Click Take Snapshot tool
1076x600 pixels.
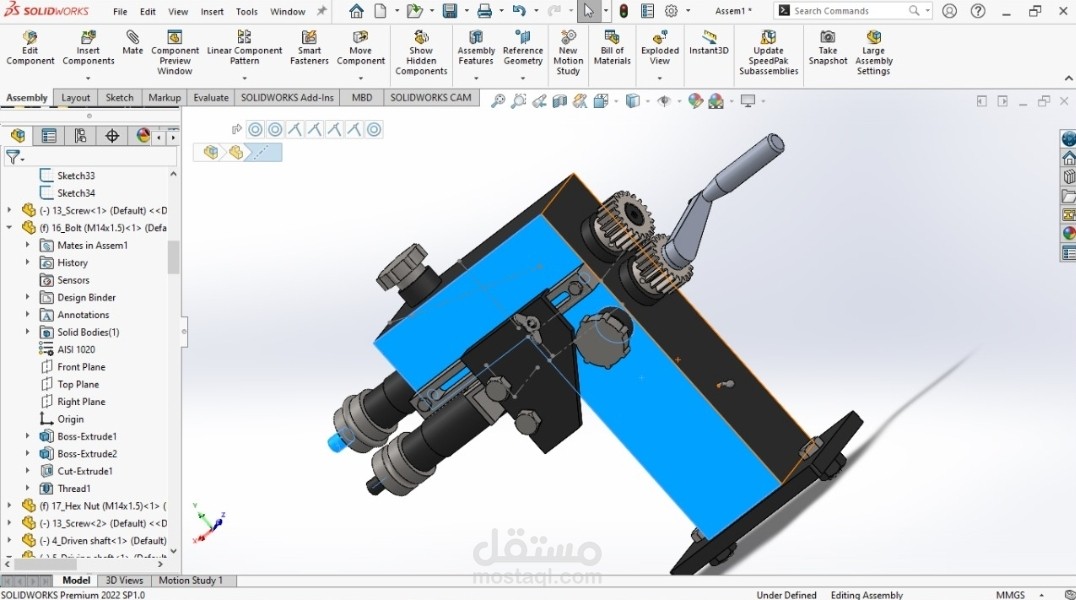coord(828,48)
